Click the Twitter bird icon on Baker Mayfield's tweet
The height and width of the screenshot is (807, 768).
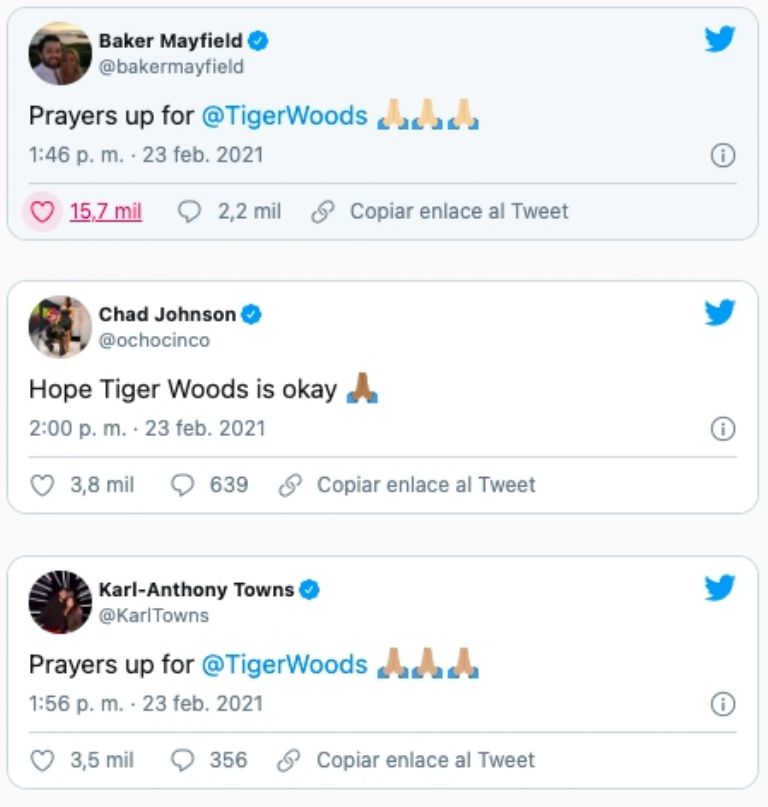[x=720, y=40]
